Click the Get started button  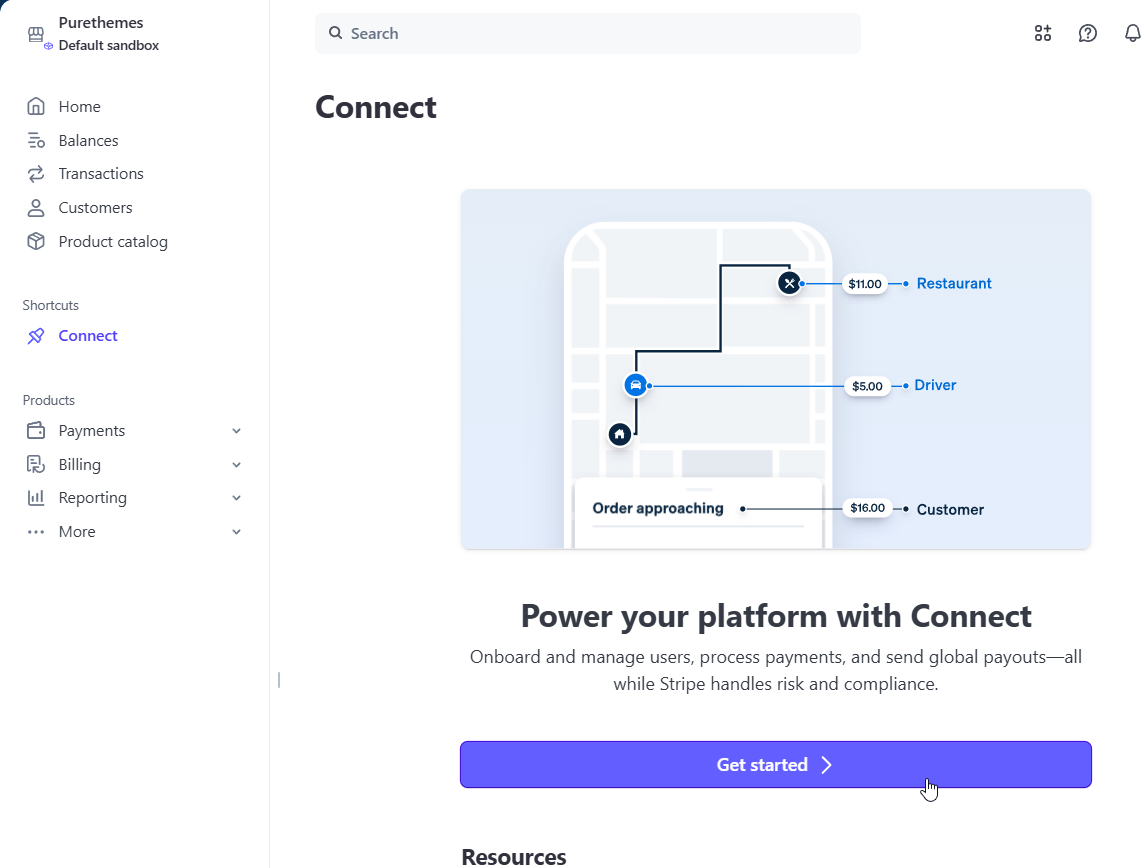coord(775,765)
